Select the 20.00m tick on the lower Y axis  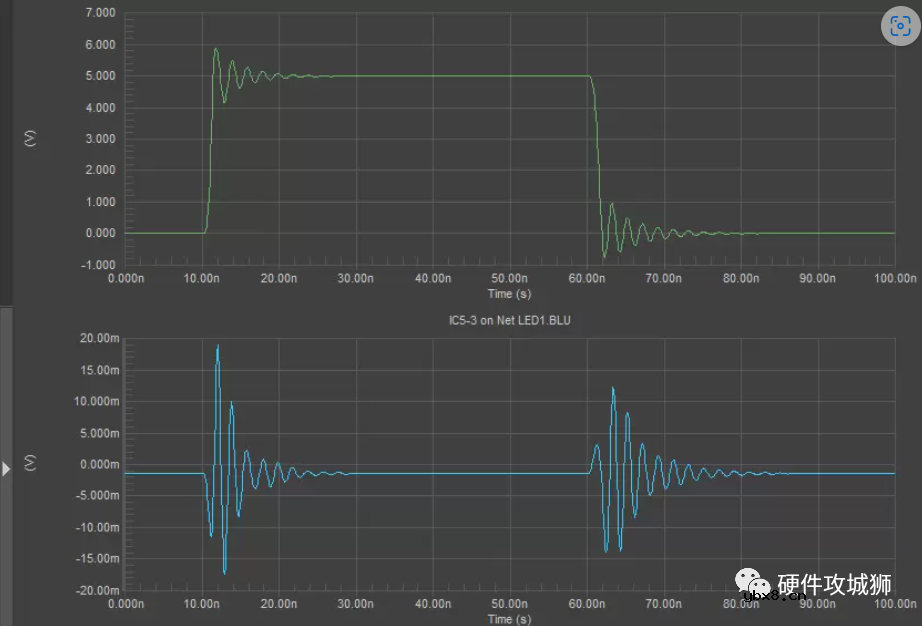click(98, 338)
